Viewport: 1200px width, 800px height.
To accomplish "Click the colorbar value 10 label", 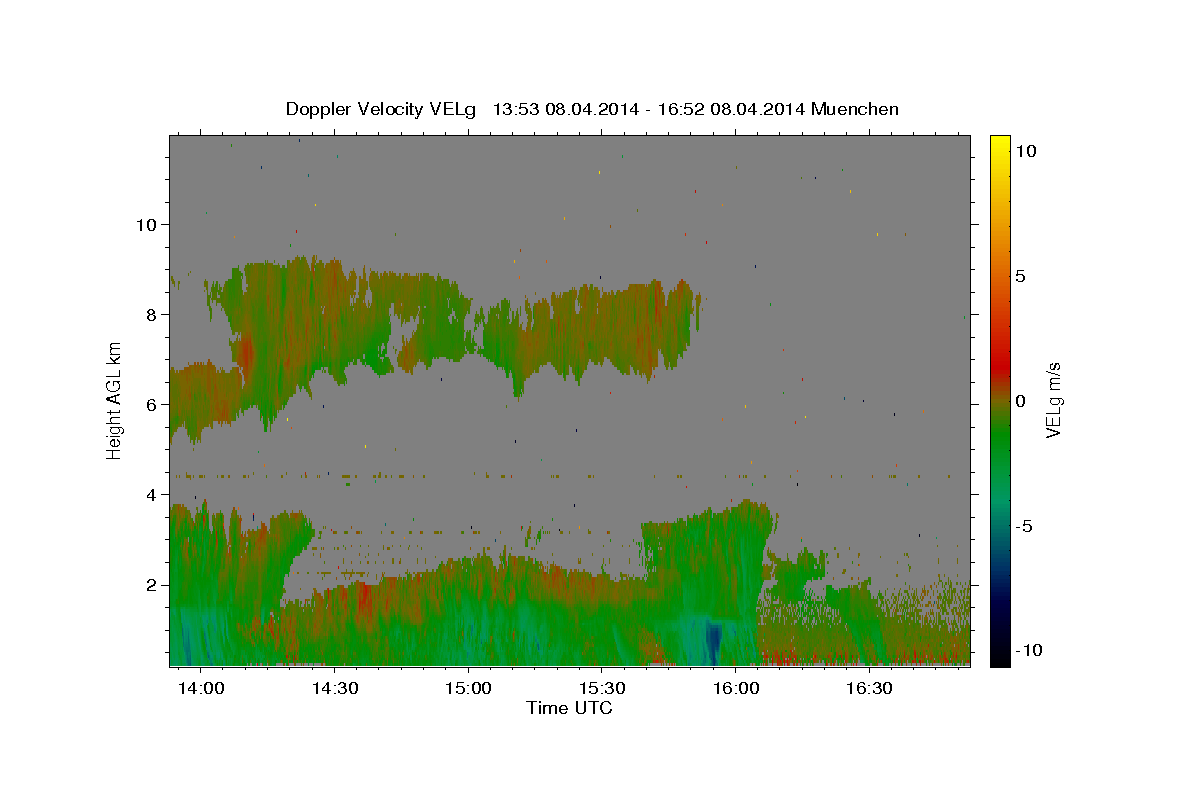I will click(x=1025, y=151).
